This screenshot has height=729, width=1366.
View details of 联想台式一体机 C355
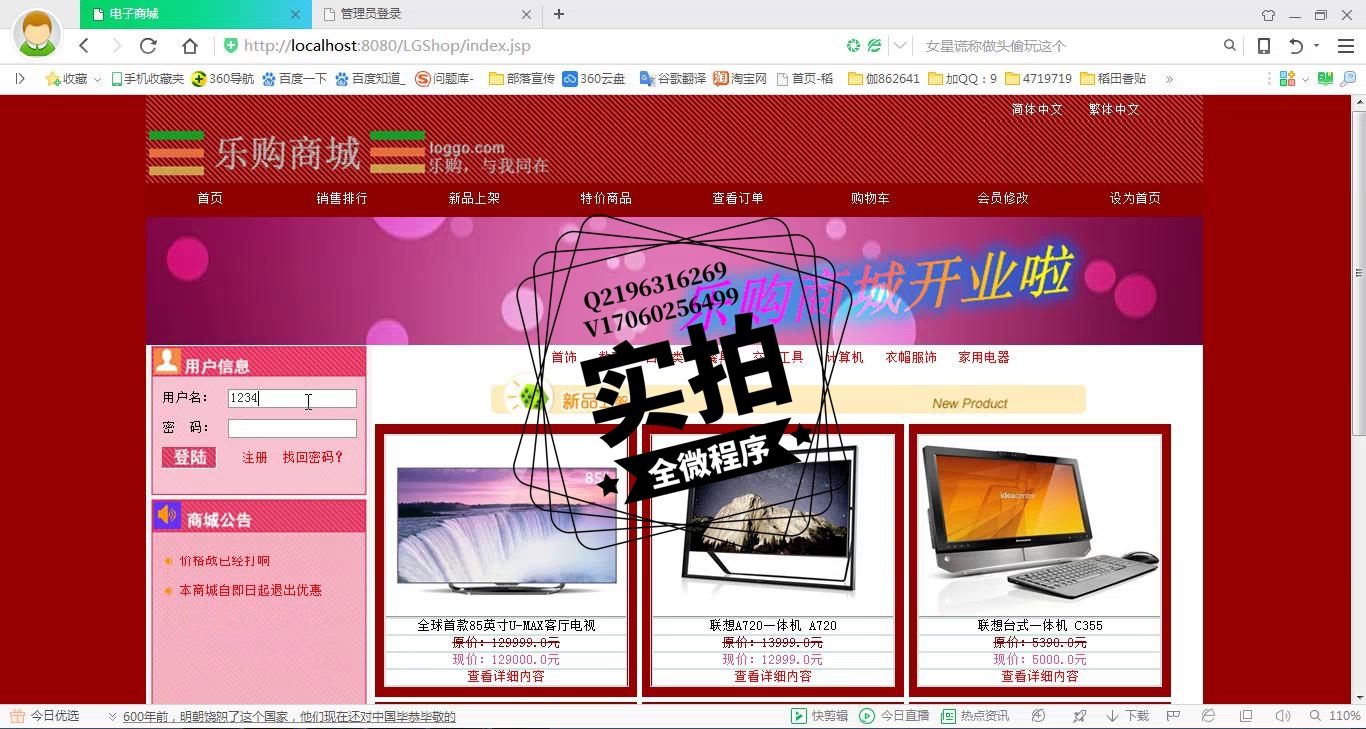pyautogui.click(x=1040, y=677)
